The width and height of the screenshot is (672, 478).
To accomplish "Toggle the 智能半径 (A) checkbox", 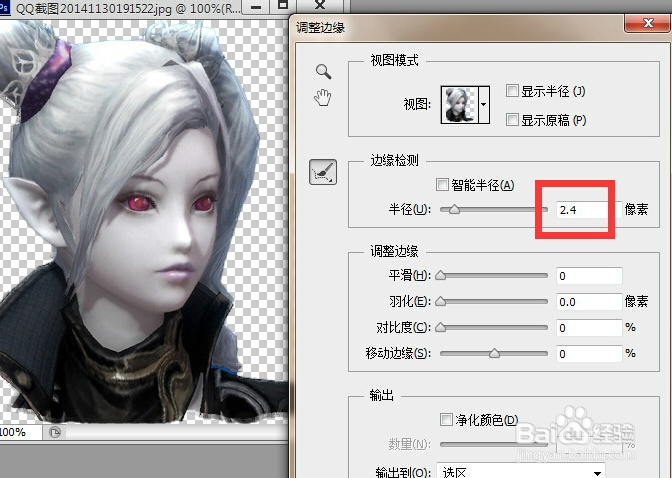I will (442, 185).
